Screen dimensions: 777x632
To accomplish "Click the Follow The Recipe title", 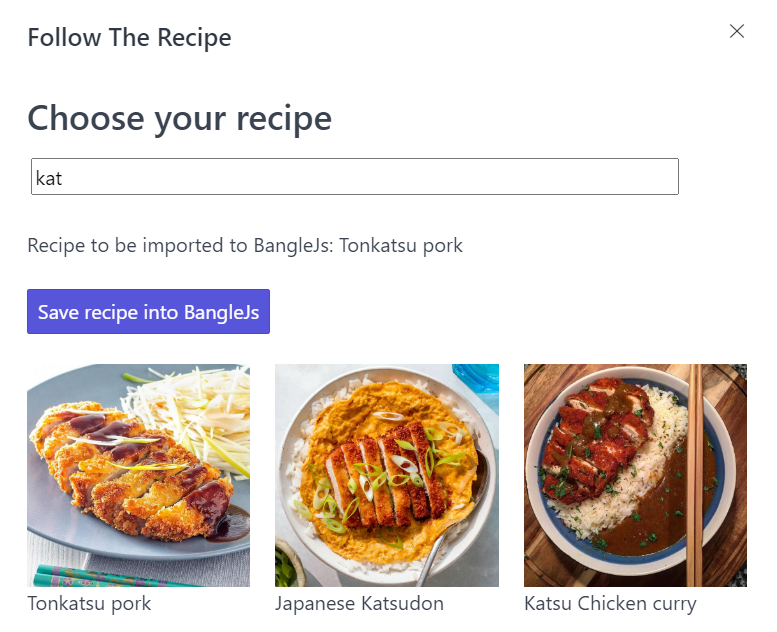I will coord(129,38).
